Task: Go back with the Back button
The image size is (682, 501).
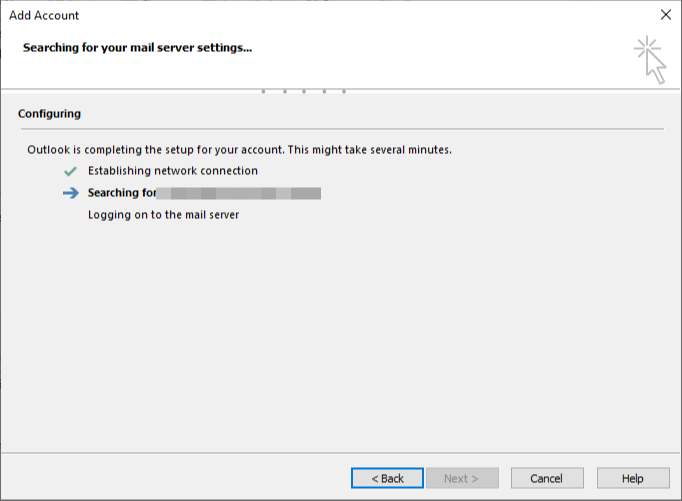Action: click(387, 478)
